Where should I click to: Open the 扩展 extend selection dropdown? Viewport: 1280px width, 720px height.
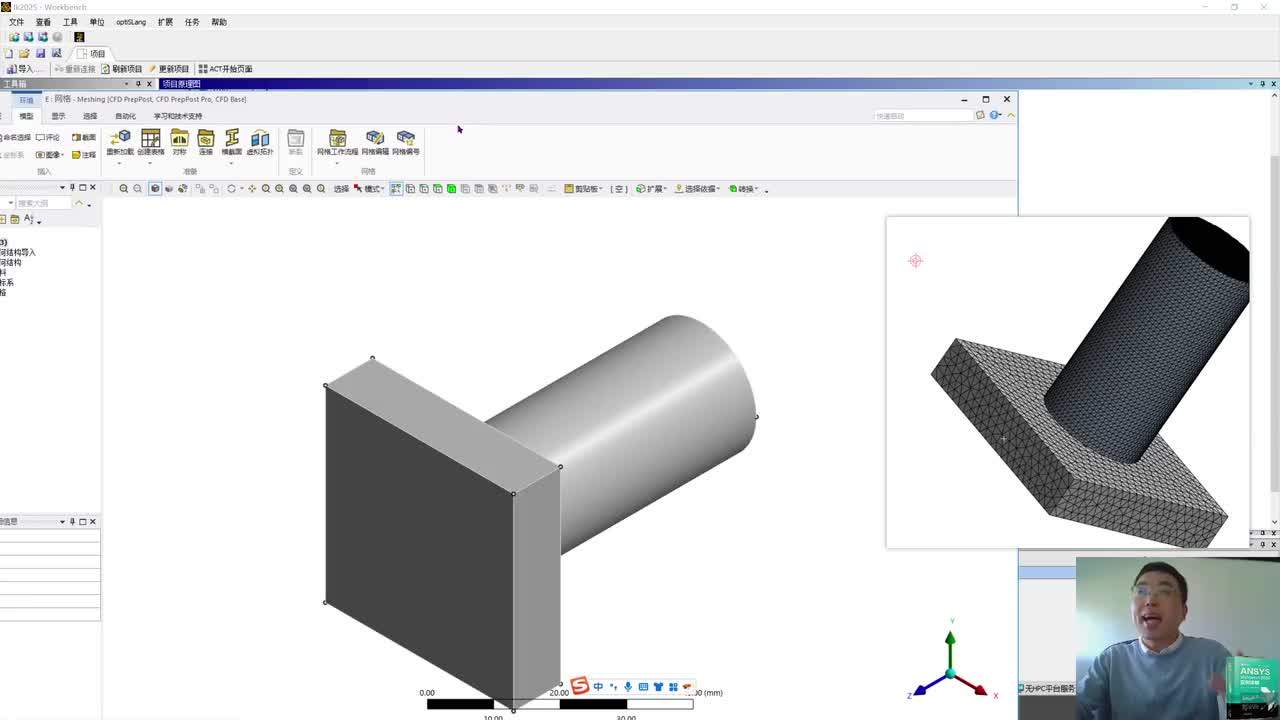coord(651,188)
